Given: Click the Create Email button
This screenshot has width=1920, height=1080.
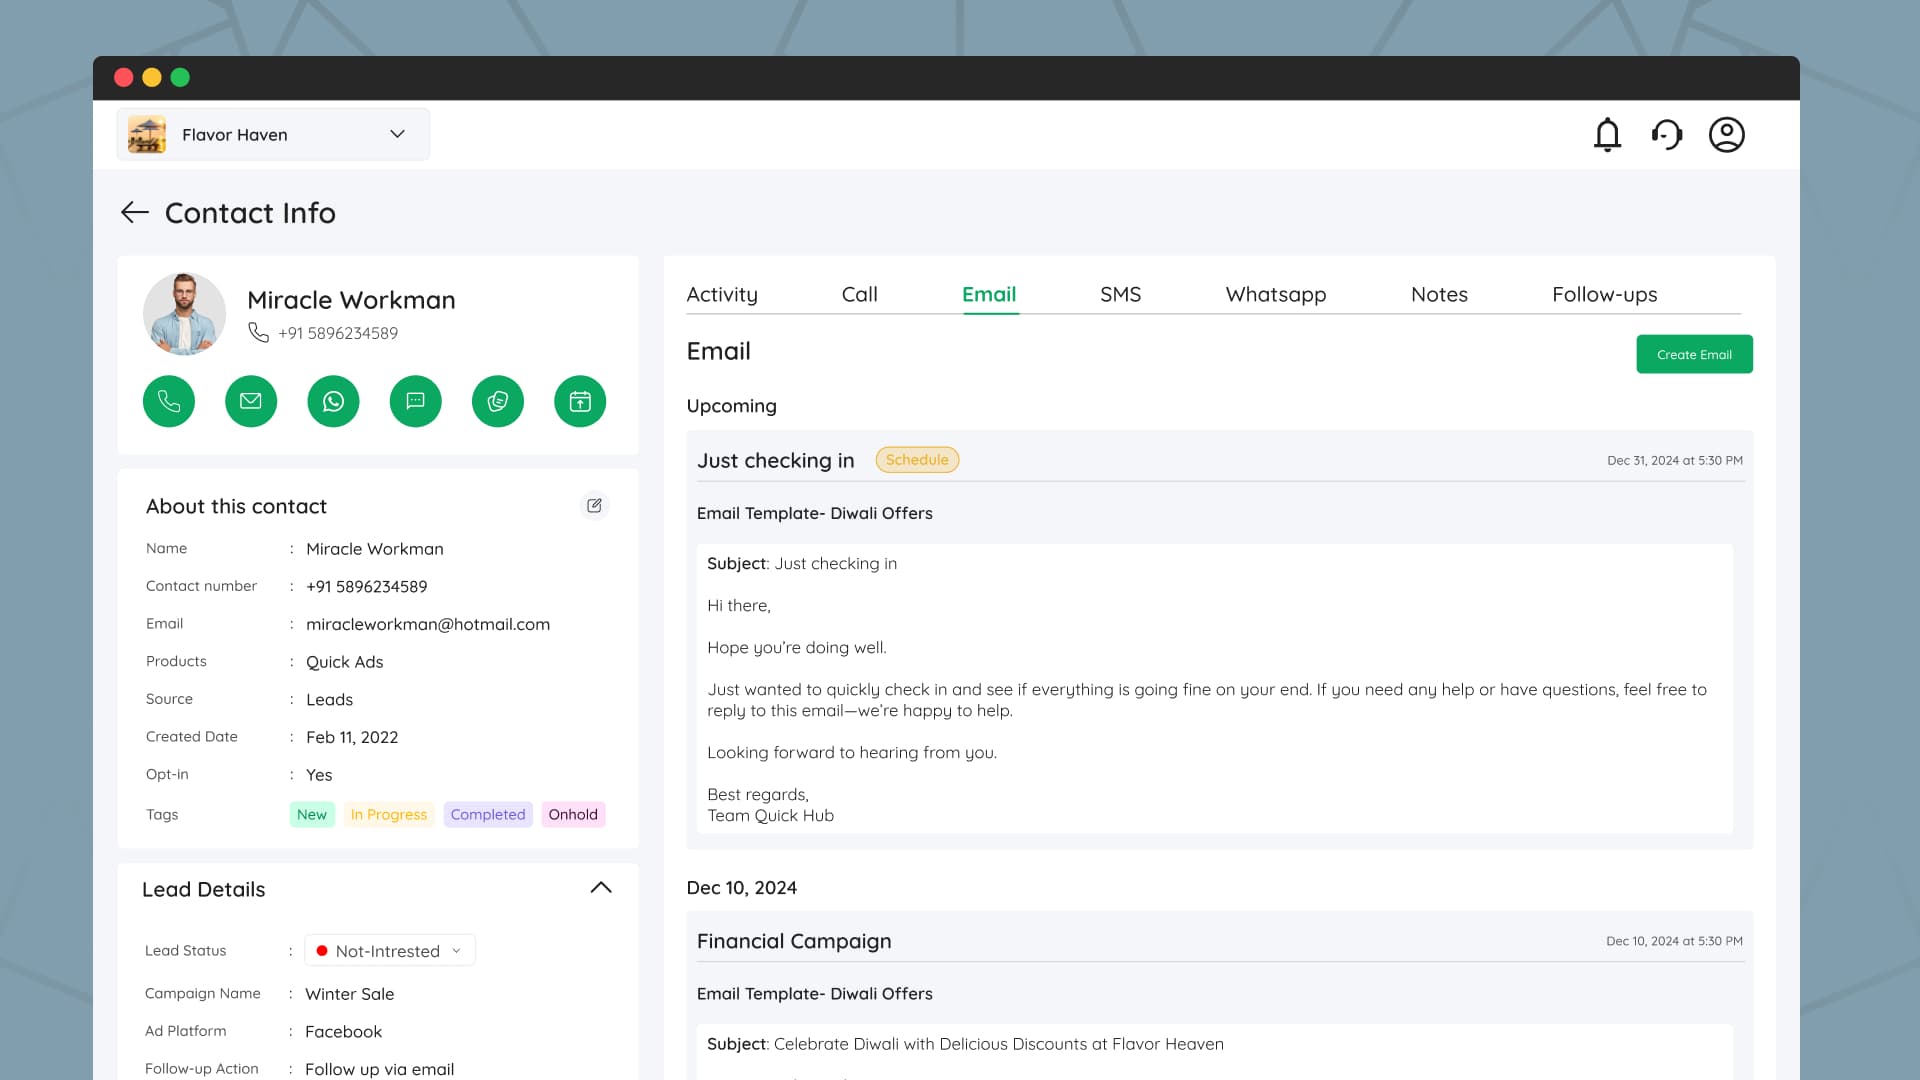Looking at the screenshot, I should 1694,354.
